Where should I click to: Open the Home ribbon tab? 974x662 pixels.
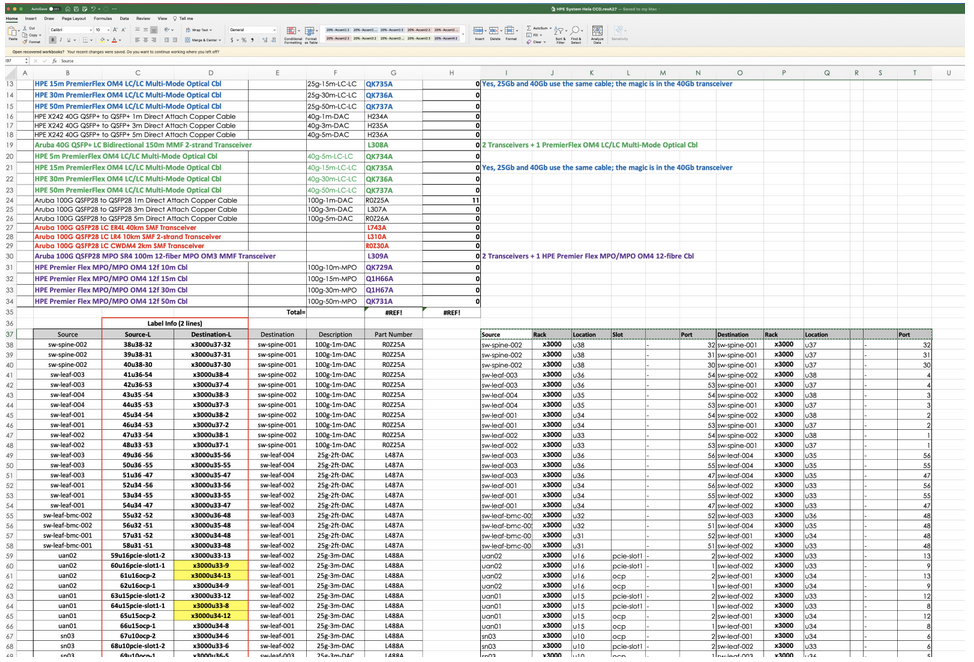click(12, 19)
